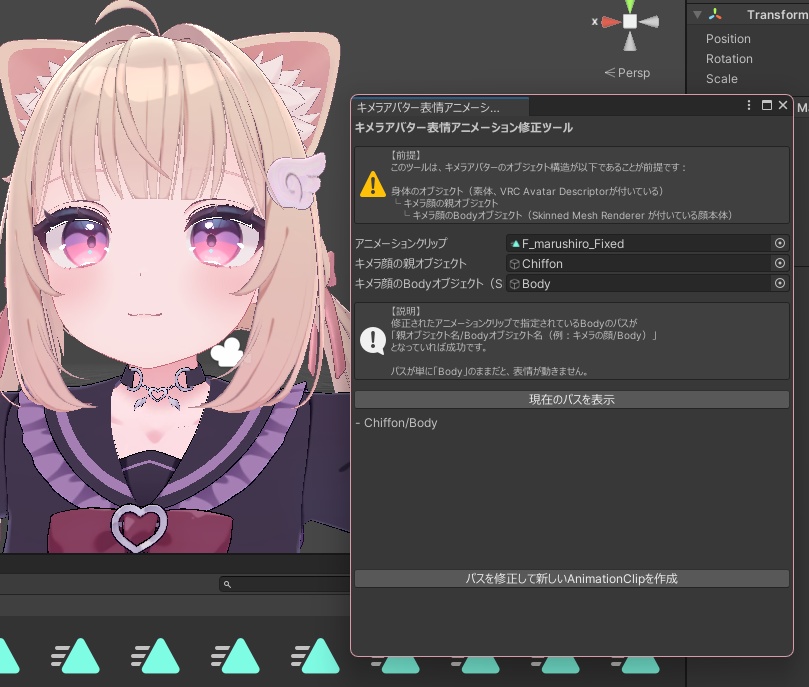Open object picker for アニメーションクリップ field
Image resolution: width=809 pixels, height=687 pixels.
[780, 243]
